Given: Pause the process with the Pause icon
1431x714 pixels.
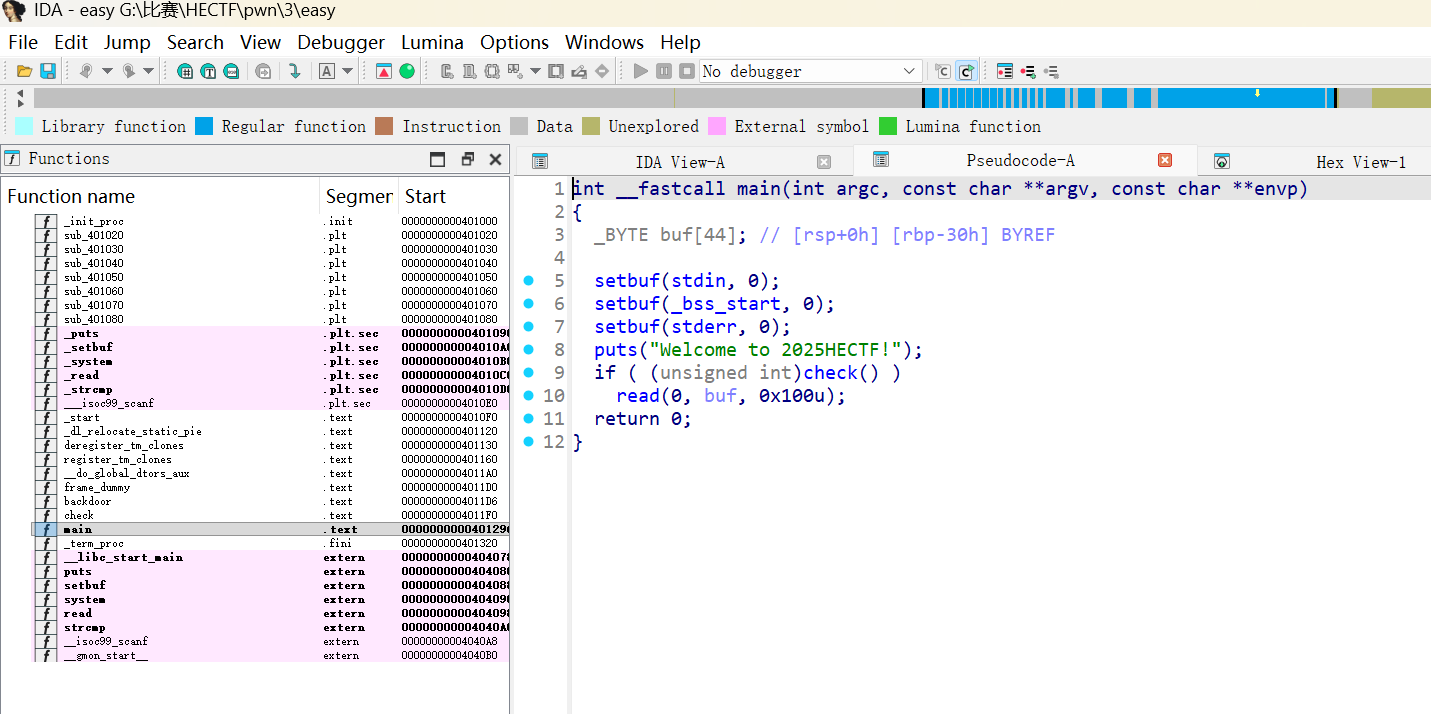Looking at the screenshot, I should tap(663, 71).
